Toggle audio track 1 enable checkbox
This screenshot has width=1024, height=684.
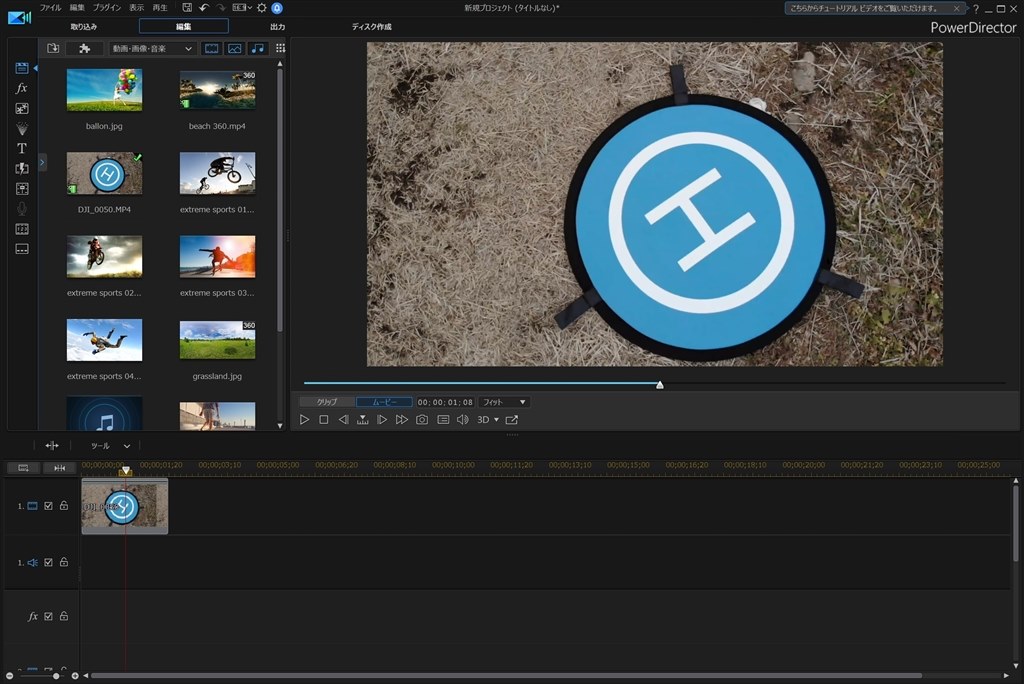[48, 562]
